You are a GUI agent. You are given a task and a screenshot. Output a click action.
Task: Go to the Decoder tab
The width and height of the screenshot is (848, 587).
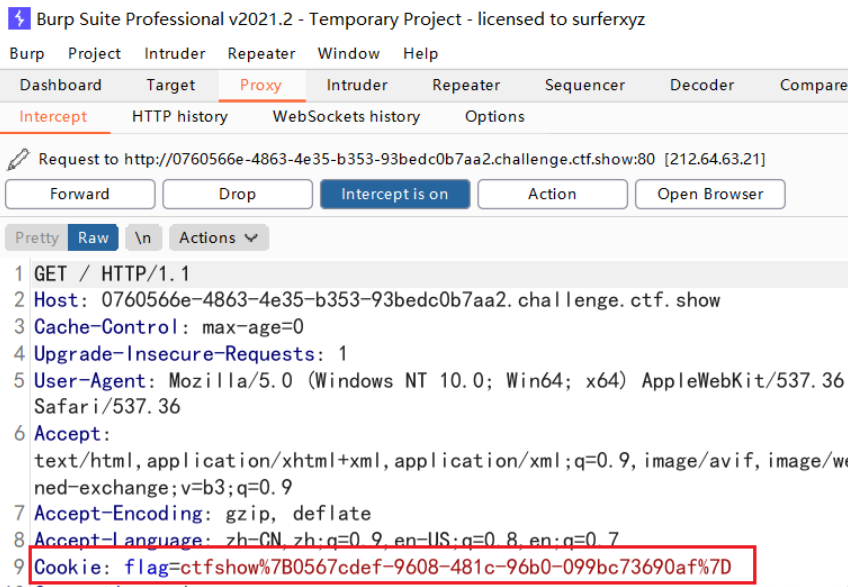702,85
